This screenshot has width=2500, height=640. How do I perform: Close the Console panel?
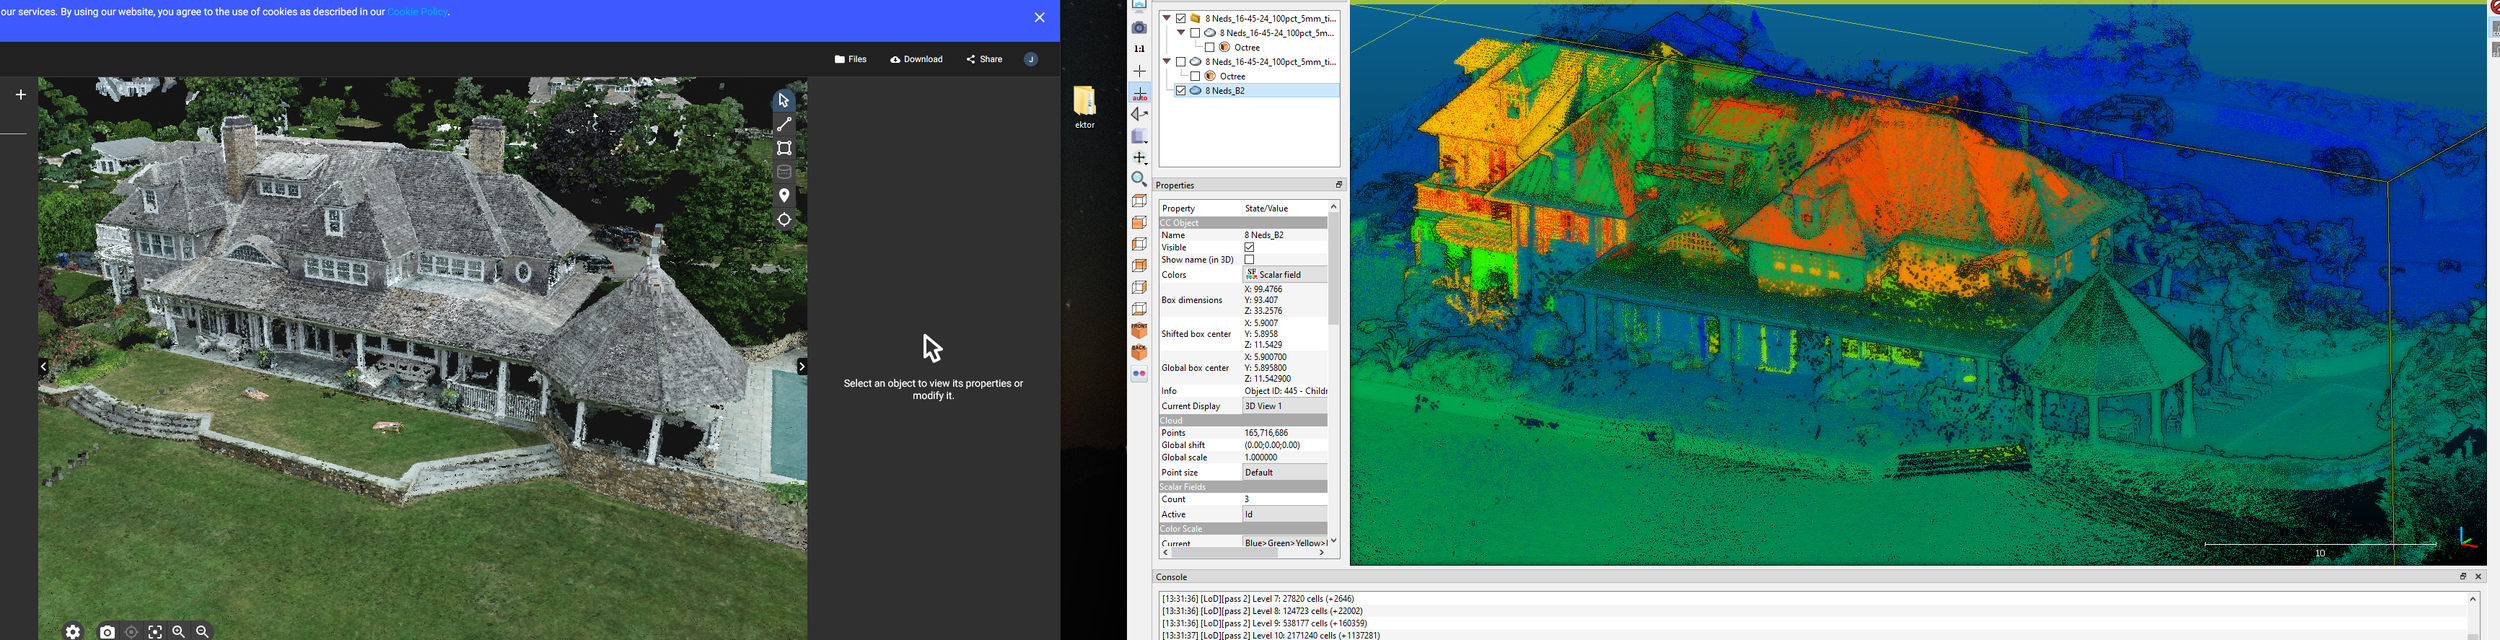click(2479, 577)
